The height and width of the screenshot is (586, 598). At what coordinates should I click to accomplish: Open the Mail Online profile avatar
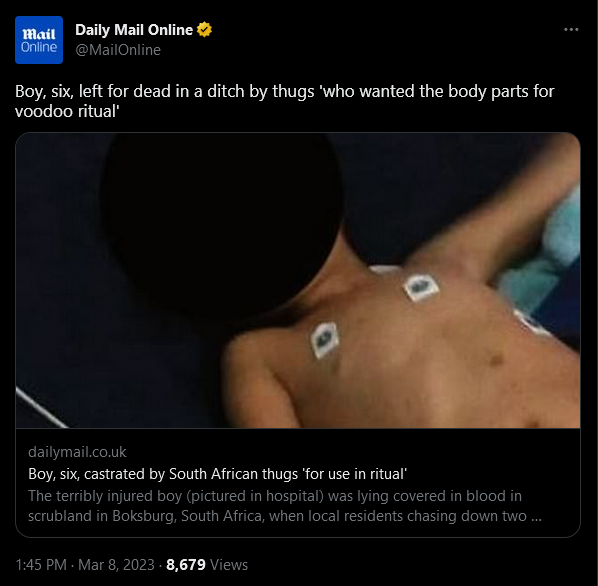(x=39, y=40)
